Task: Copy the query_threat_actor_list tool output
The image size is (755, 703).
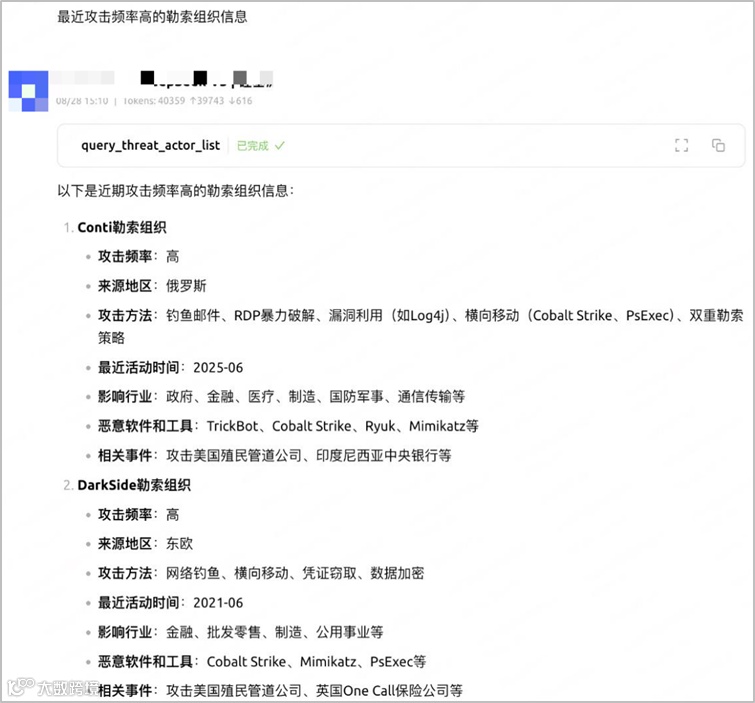Action: pyautogui.click(x=718, y=145)
